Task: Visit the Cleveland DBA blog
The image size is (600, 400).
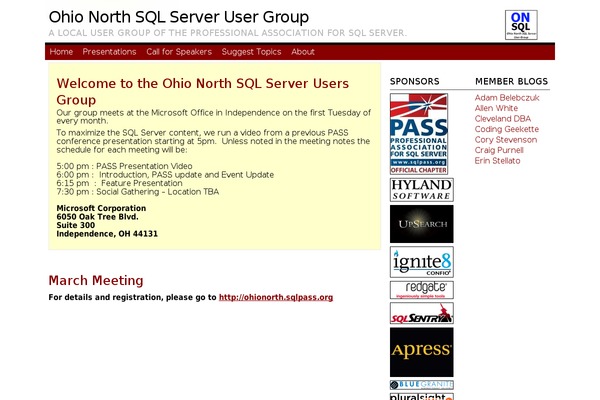Action: click(503, 119)
